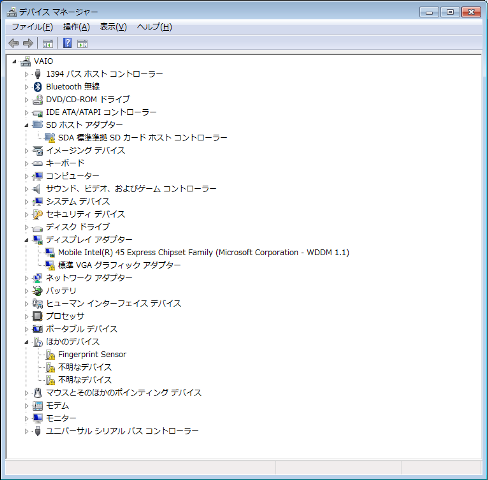Restore down the デバイス マネージャー window
The image size is (488, 480).
pyautogui.click(x=450, y=12)
